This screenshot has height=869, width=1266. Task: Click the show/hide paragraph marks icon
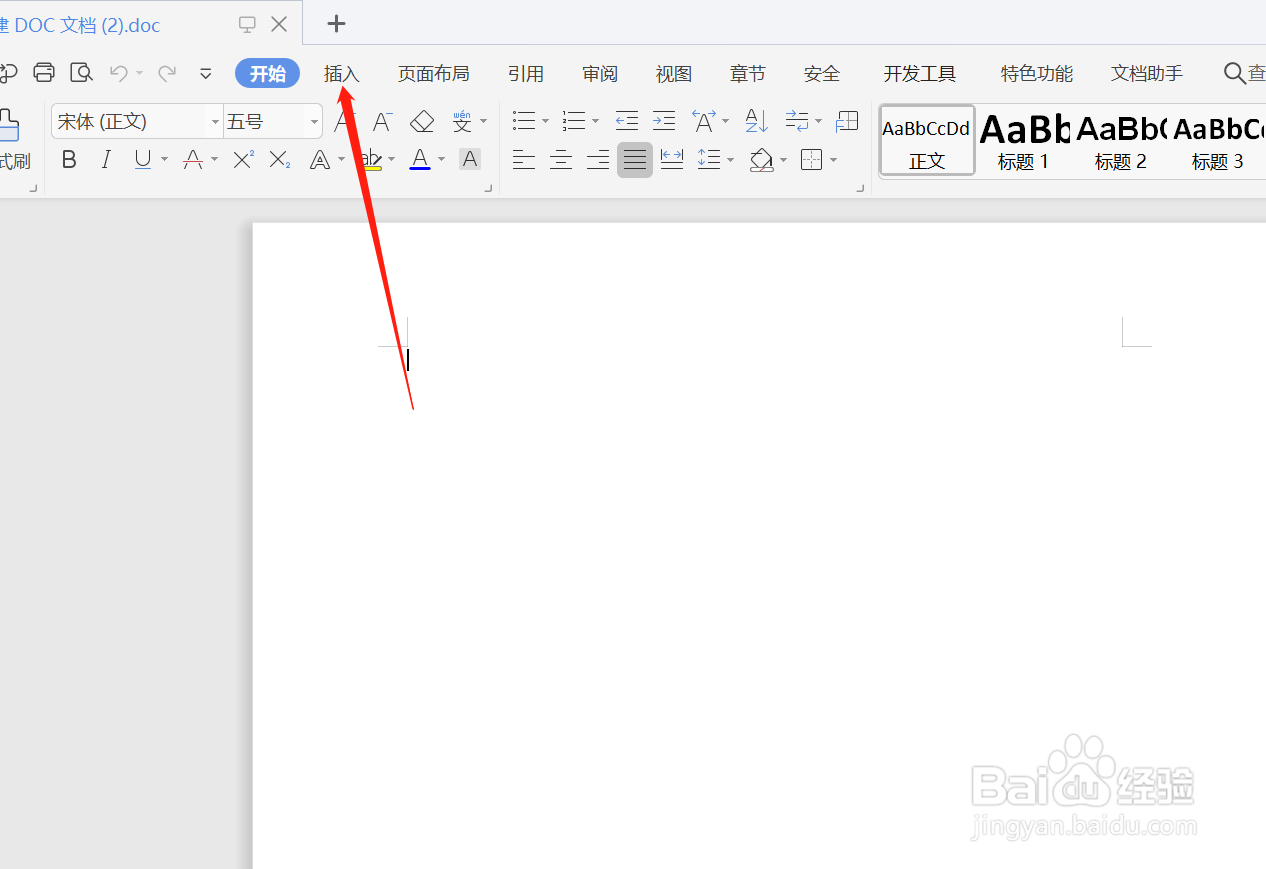pos(797,122)
